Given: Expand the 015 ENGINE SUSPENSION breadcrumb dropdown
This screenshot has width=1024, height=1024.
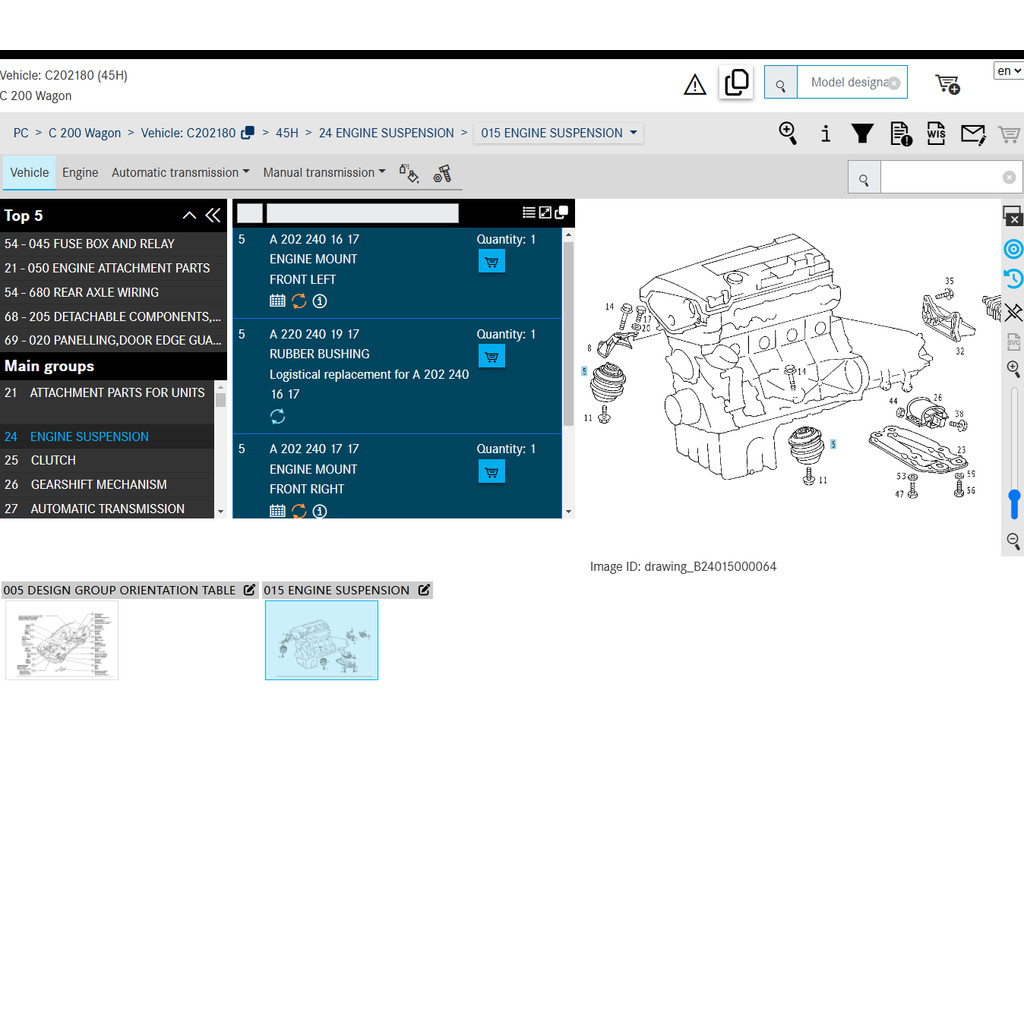Looking at the screenshot, I should click(x=558, y=133).
